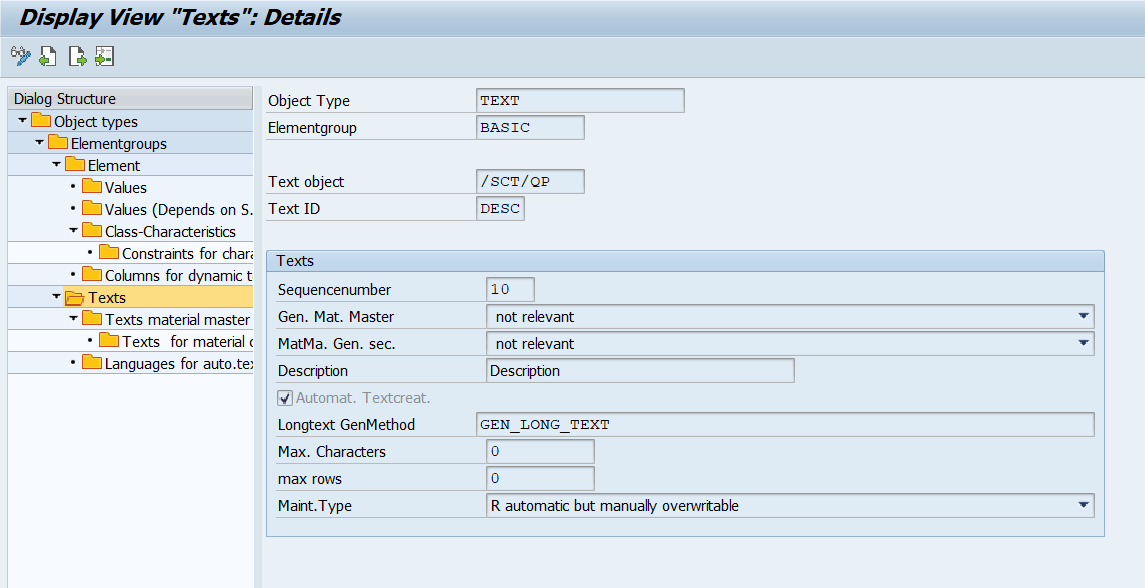
Task: Select the open Texts folder icon
Action: coord(75,298)
